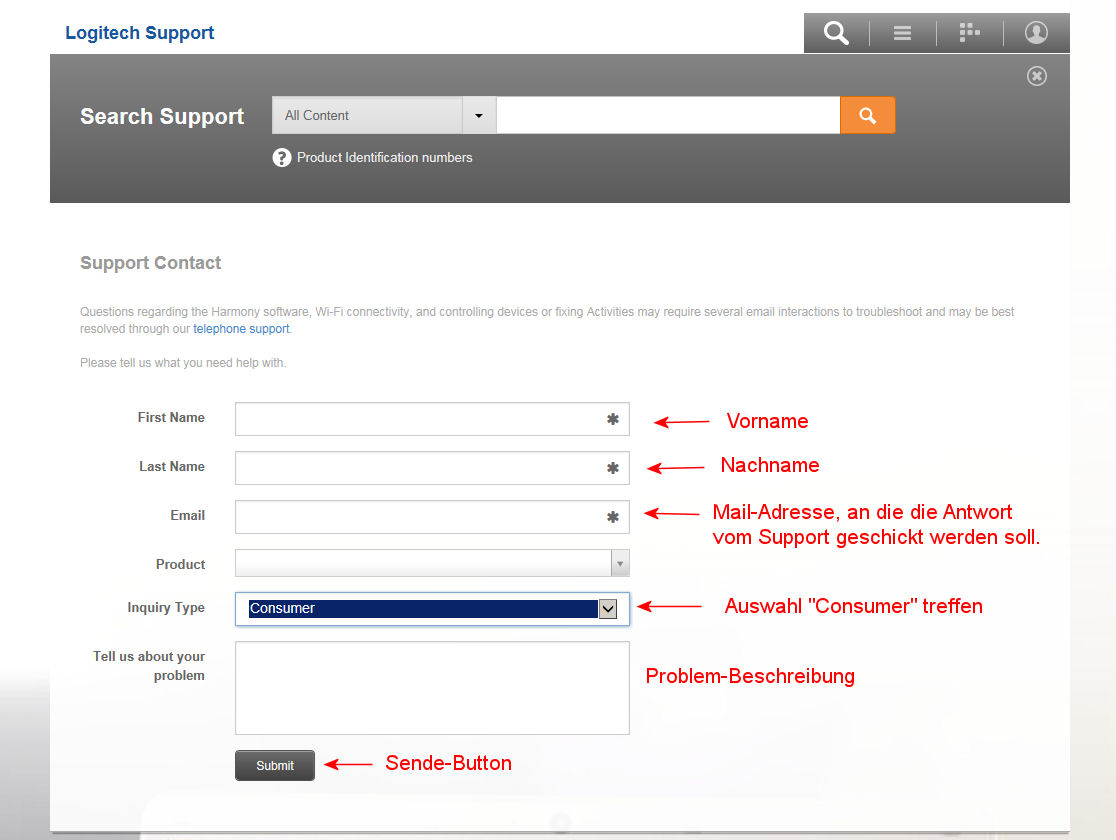Open the Product dropdown list
The image size is (1116, 840).
tap(620, 564)
